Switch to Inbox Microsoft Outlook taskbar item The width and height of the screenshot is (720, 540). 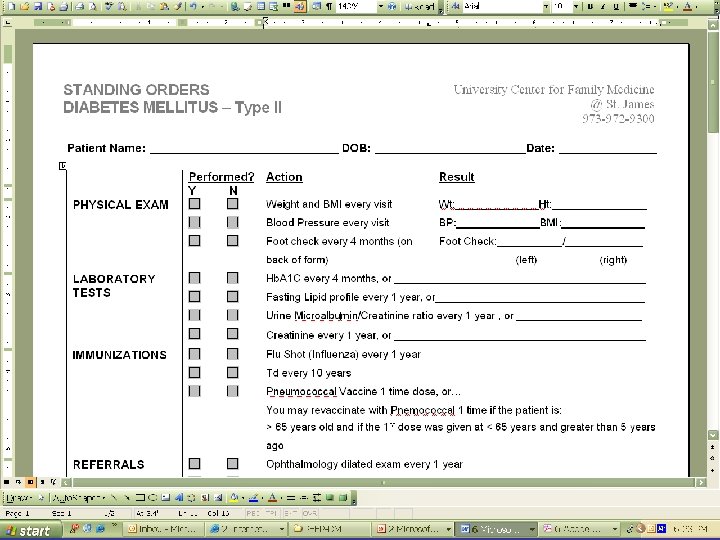click(x=164, y=529)
